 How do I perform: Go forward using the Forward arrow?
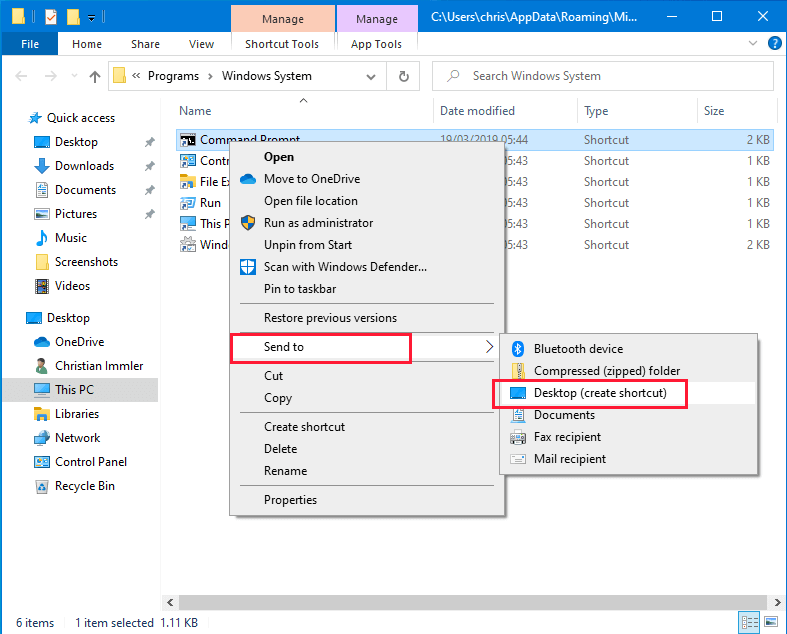point(51,76)
